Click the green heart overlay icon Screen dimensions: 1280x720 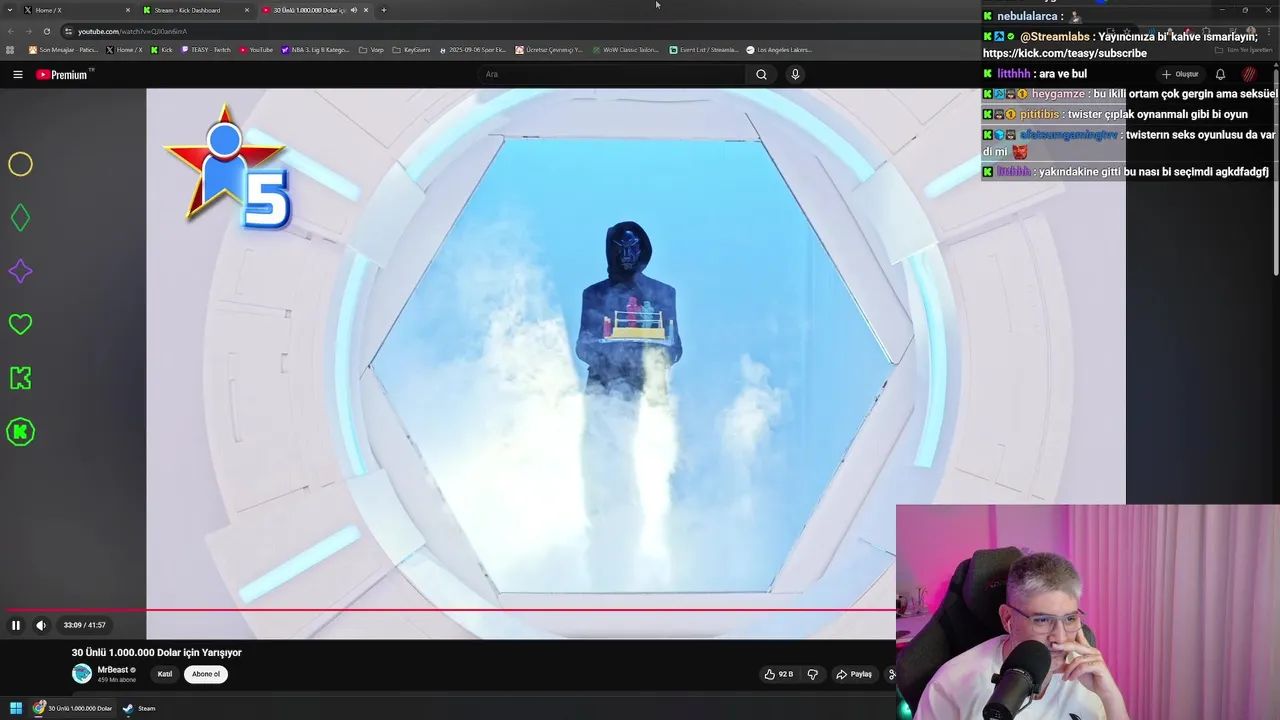pos(20,324)
